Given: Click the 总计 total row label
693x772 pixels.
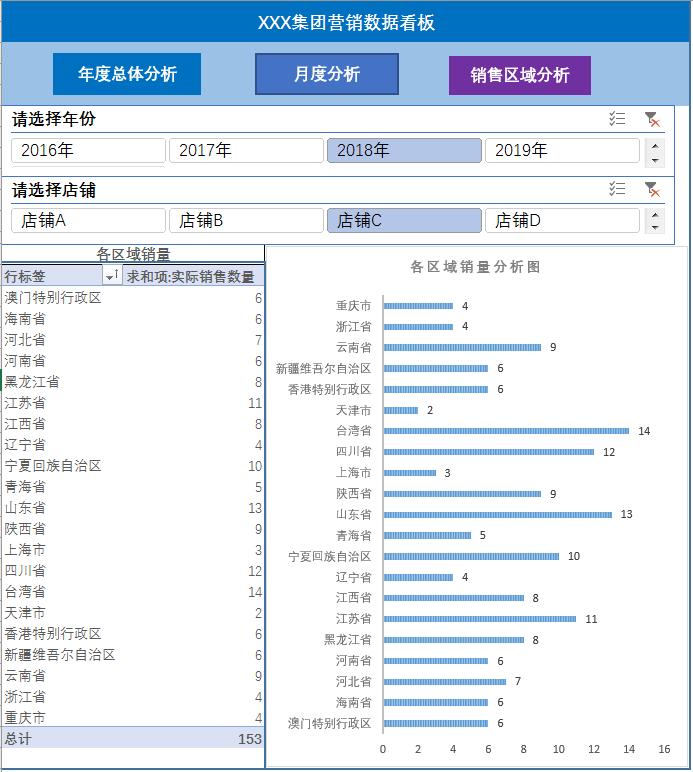Looking at the screenshot, I should coord(18,739).
